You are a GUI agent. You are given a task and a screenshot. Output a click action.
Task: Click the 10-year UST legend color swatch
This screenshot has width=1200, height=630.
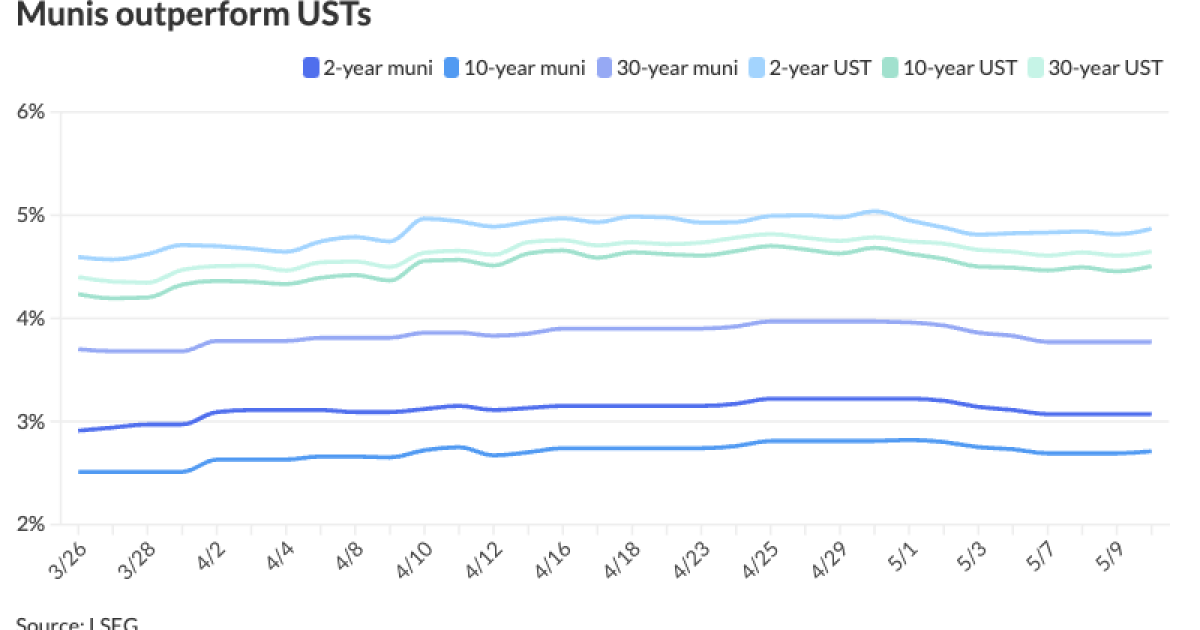click(x=891, y=68)
